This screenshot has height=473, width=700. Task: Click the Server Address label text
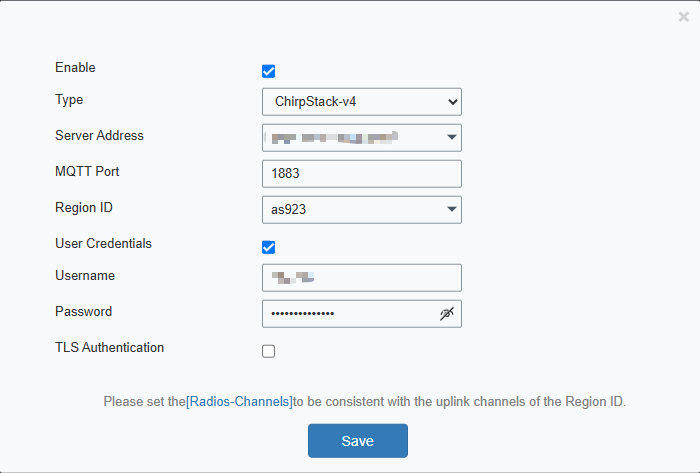click(100, 136)
